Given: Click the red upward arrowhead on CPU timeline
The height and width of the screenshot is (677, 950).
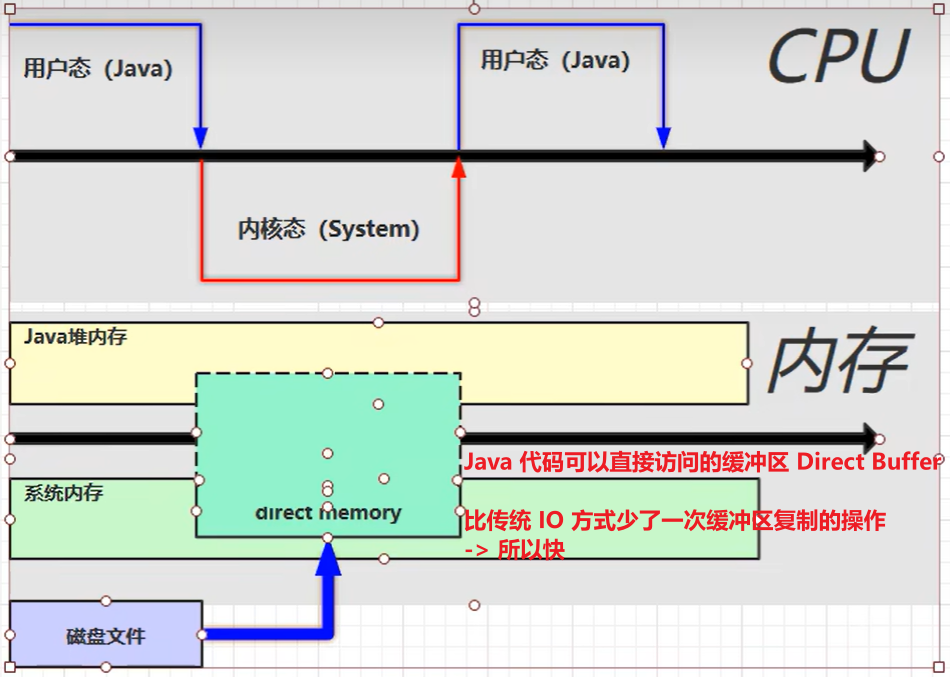Looking at the screenshot, I should tap(459, 167).
